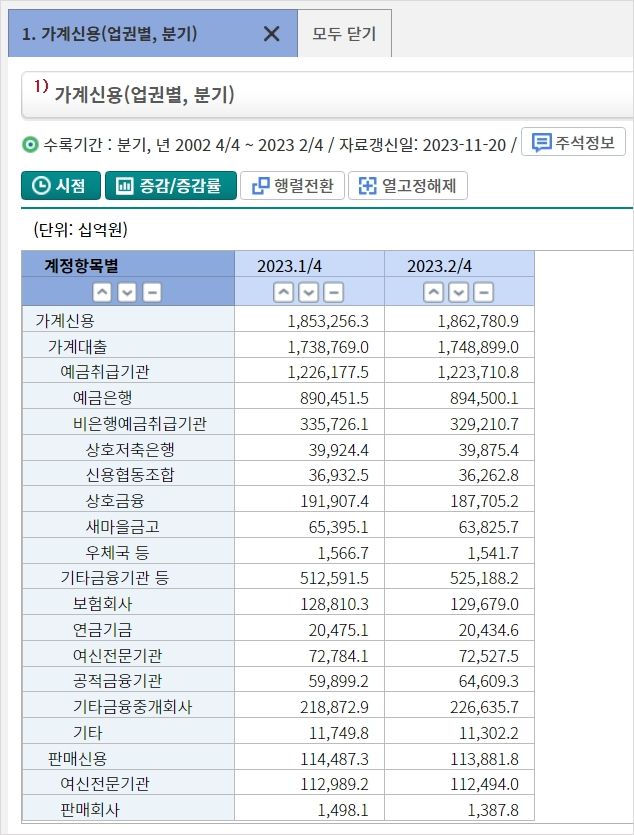Click up arrow under 계정항목별 header
634x835 pixels.
(102, 292)
